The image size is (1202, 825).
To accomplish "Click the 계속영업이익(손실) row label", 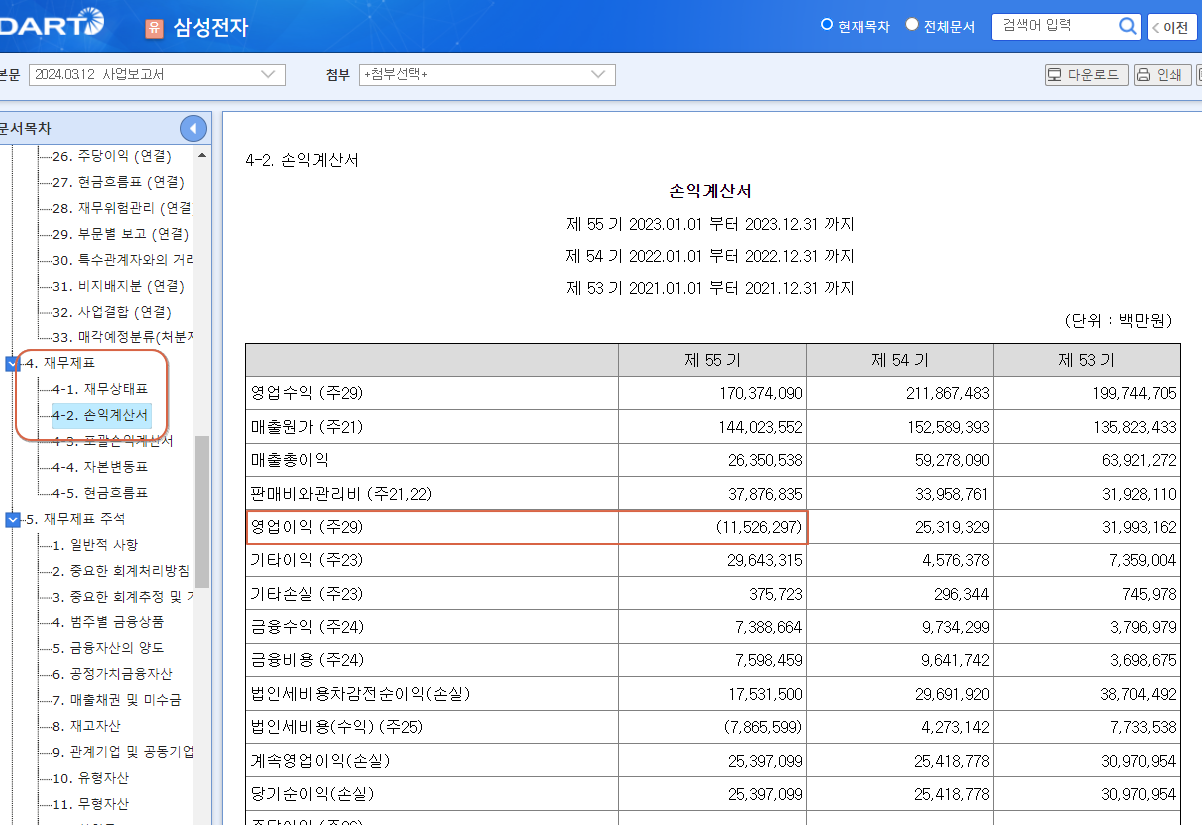I will coord(321,761).
